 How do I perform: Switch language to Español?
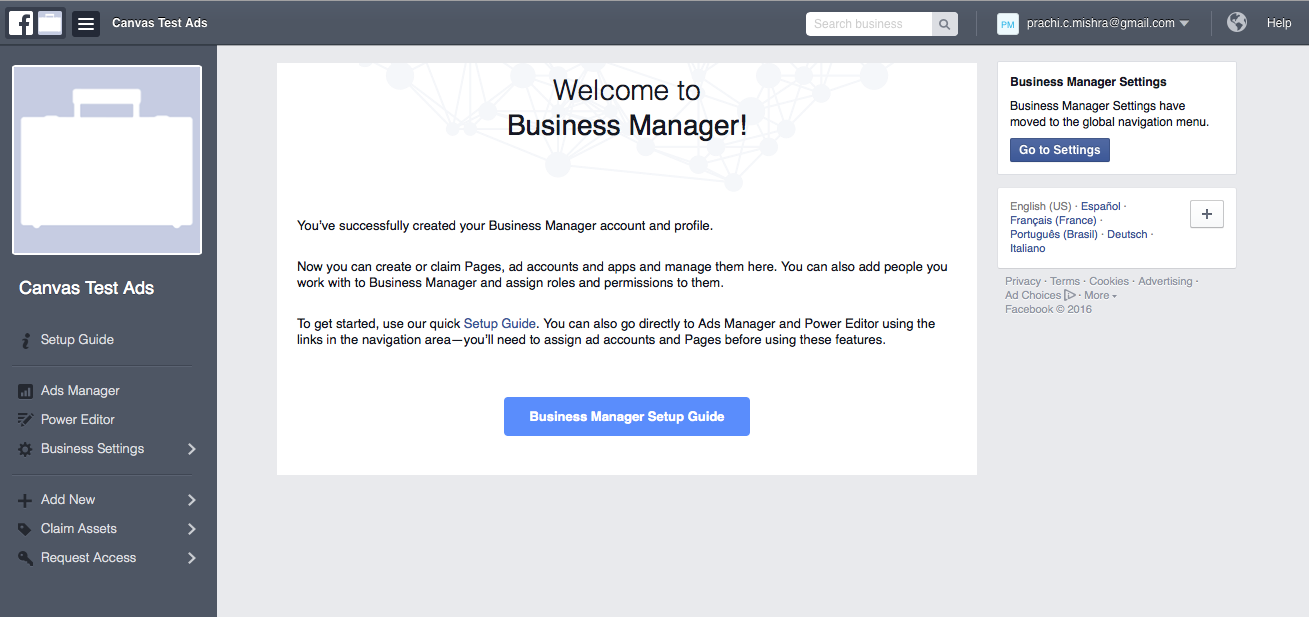pos(1101,206)
